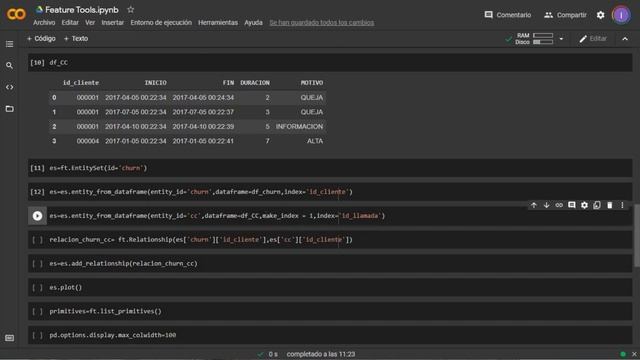
Task: Run the es.add_relationship cell
Action: click(x=37, y=264)
